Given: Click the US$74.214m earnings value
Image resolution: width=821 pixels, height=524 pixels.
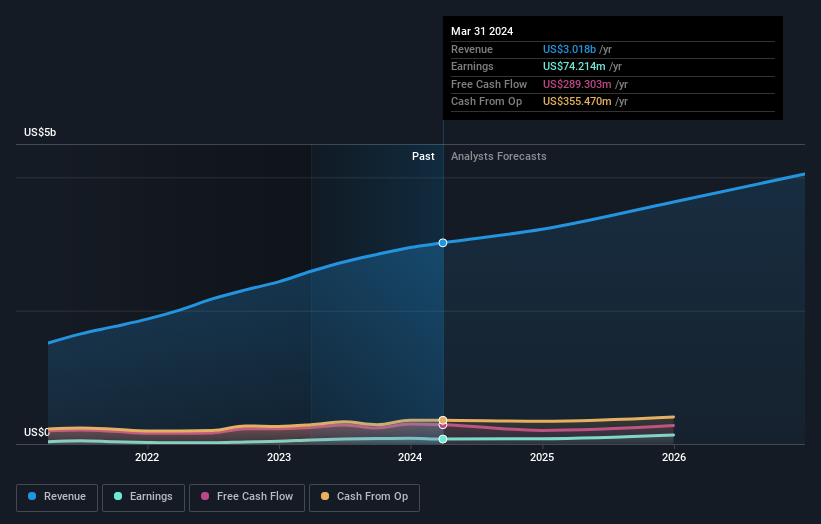Looking at the screenshot, I should [574, 66].
